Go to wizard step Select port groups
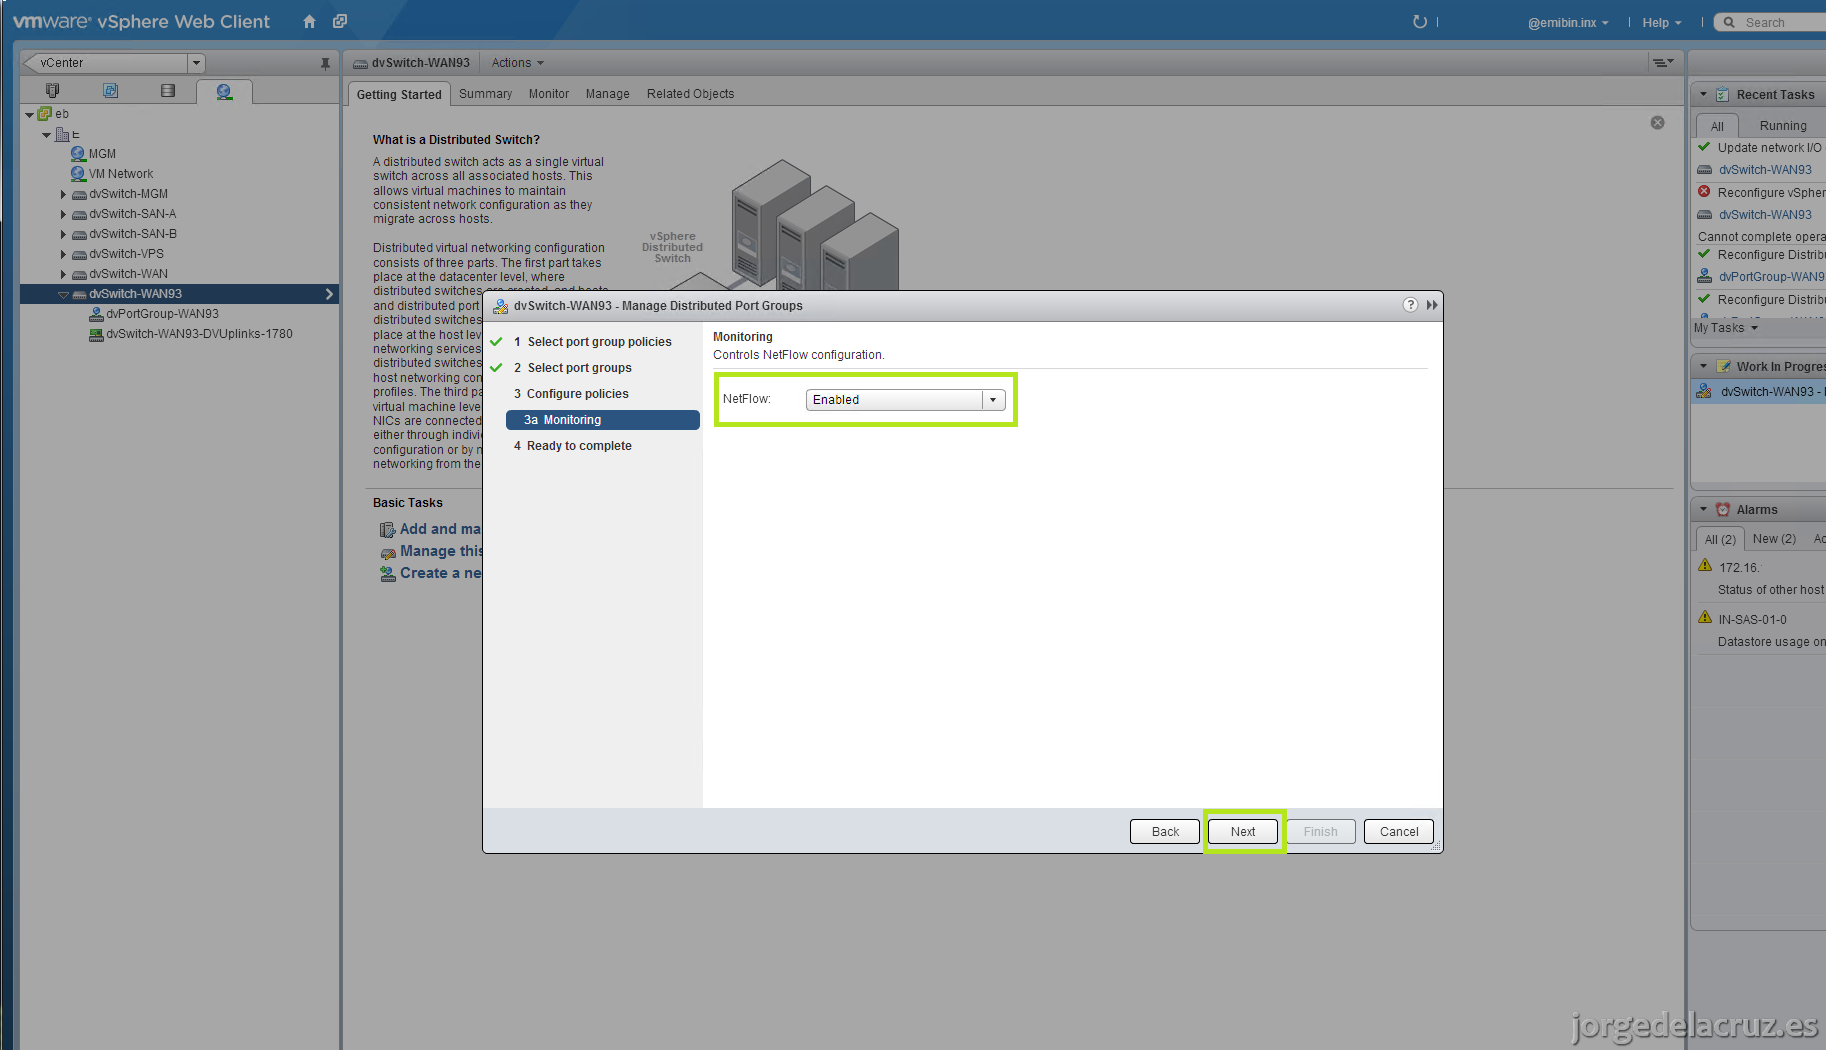Image resolution: width=1826 pixels, height=1050 pixels. tap(579, 368)
